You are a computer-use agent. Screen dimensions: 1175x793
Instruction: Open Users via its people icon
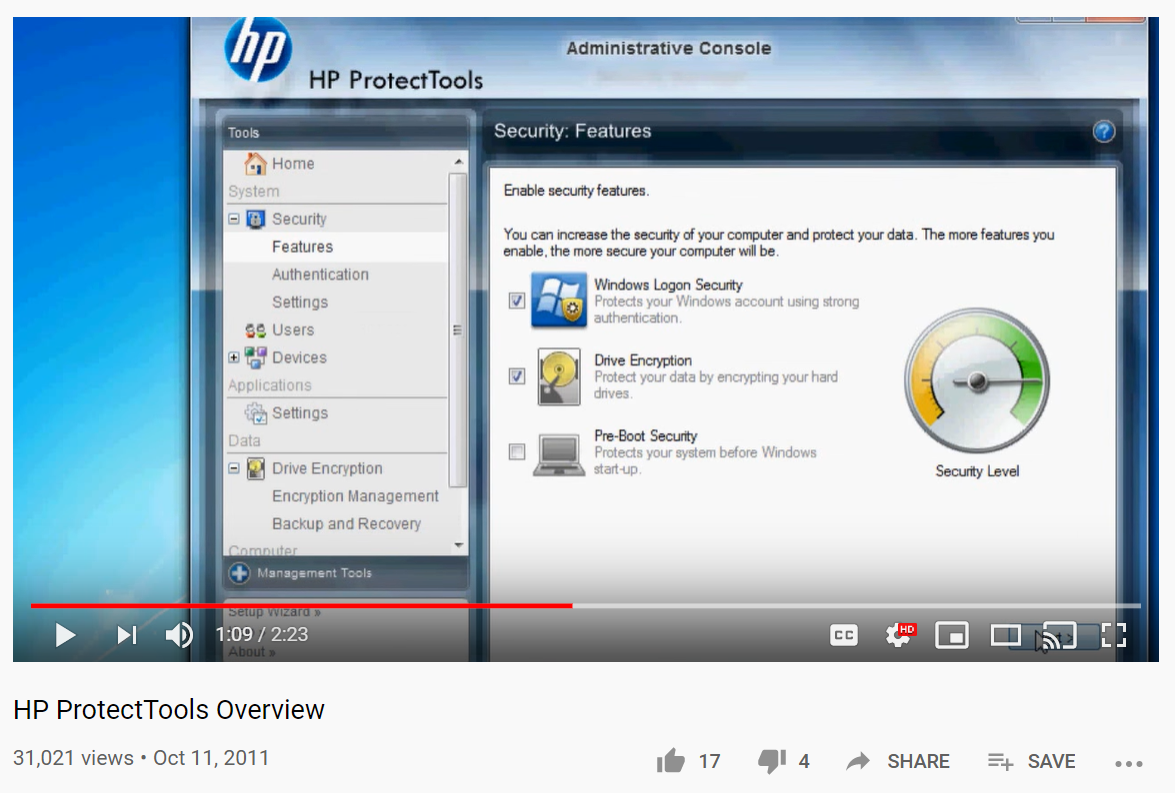pyautogui.click(x=255, y=329)
